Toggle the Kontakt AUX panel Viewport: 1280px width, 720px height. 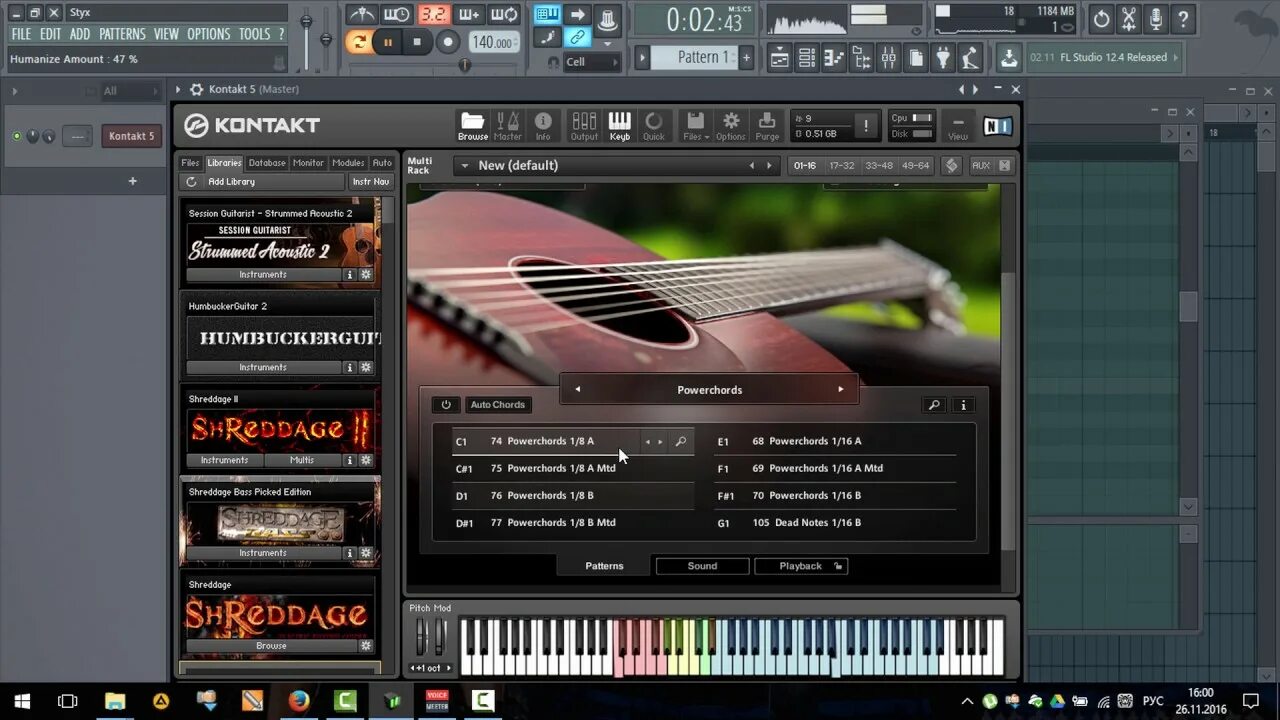(981, 165)
